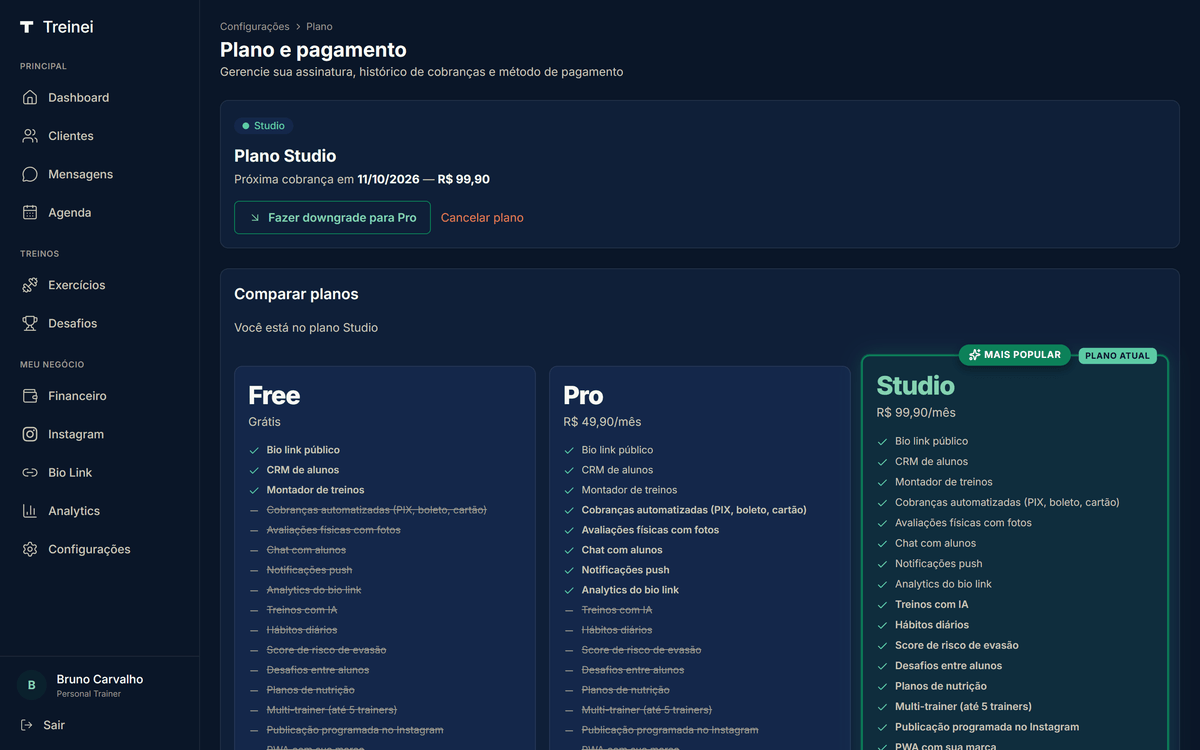Click the Analytics bar chart icon
The image size is (1200, 750).
pyautogui.click(x=30, y=511)
